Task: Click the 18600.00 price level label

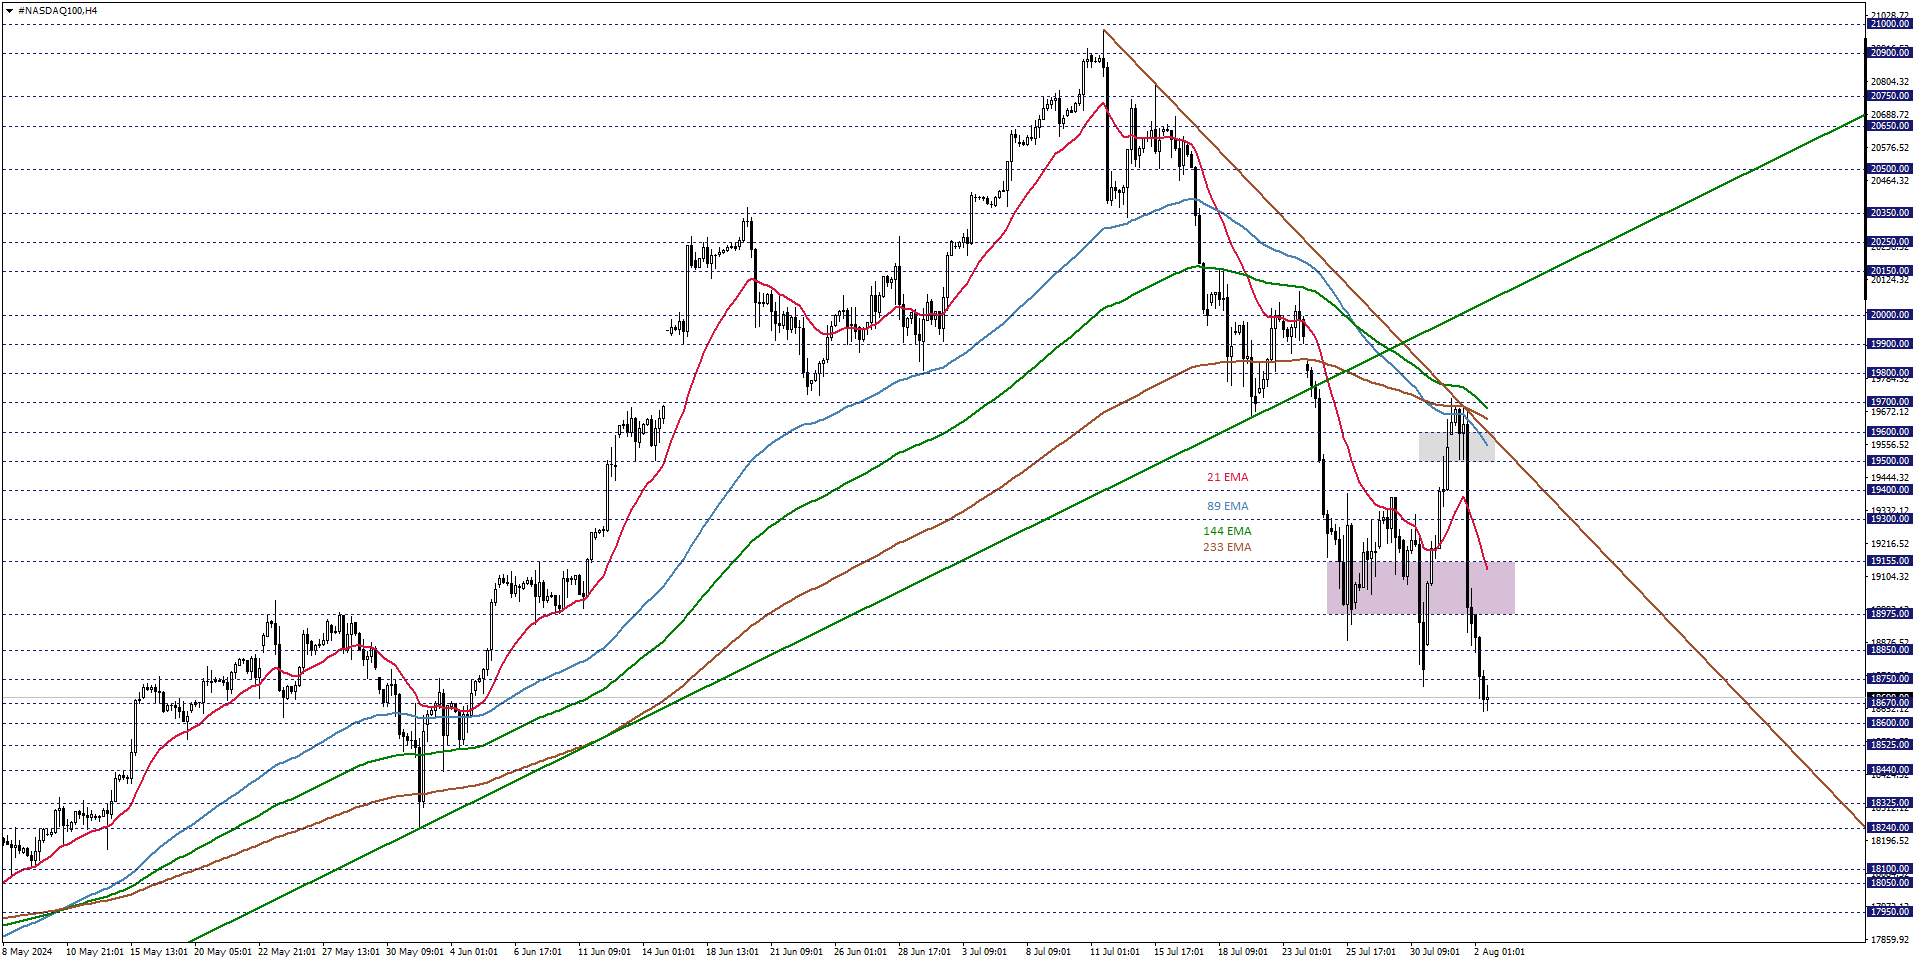Action: click(x=1890, y=723)
